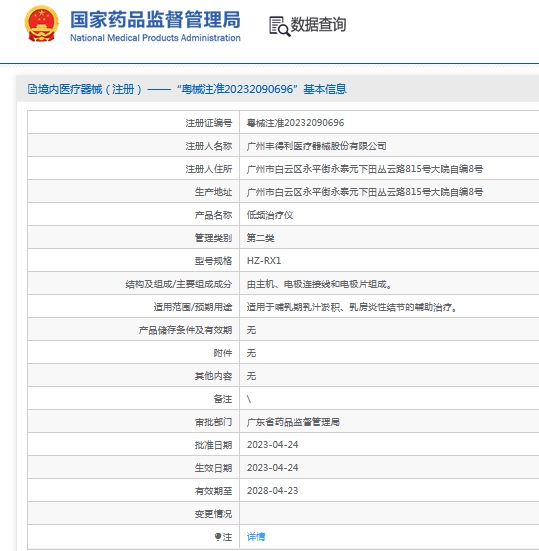539x551 pixels.
Task: Click the national emblem logo
Action: click(41, 24)
